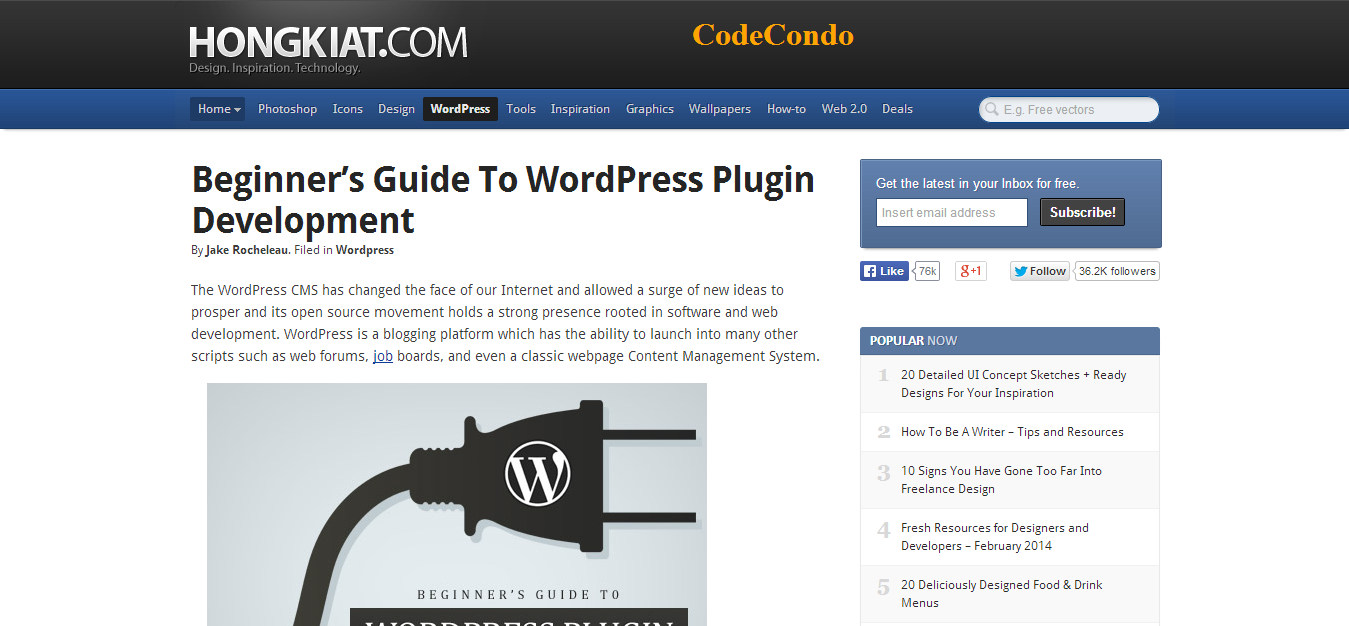Open the Inspiration category
The width and height of the screenshot is (1349, 626).
pyautogui.click(x=580, y=109)
